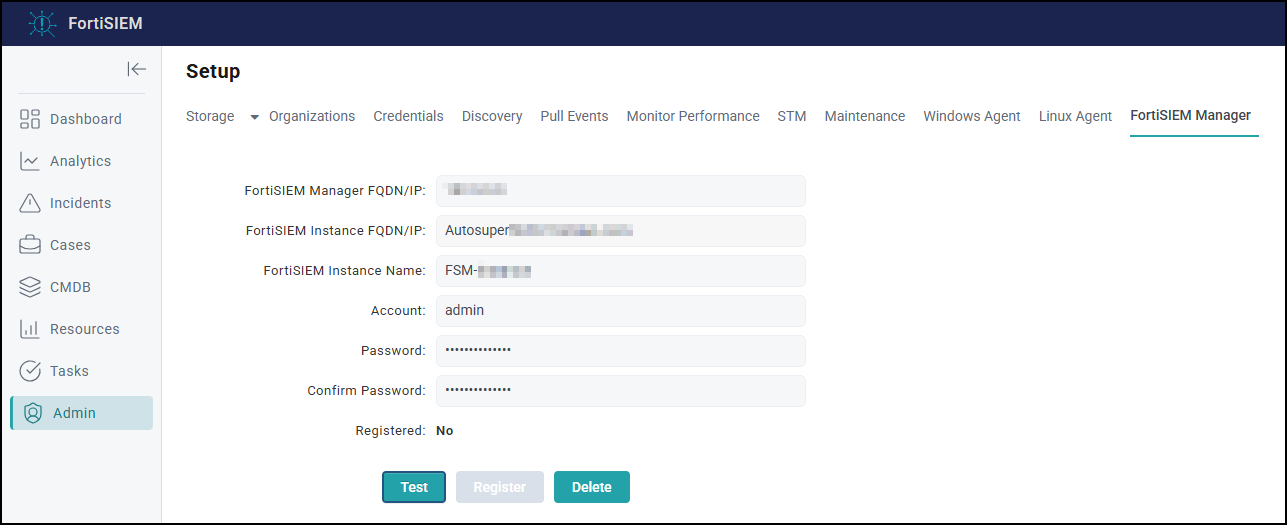The width and height of the screenshot is (1287, 525).
Task: Click the Tasks checkmark icon
Action: click(30, 371)
